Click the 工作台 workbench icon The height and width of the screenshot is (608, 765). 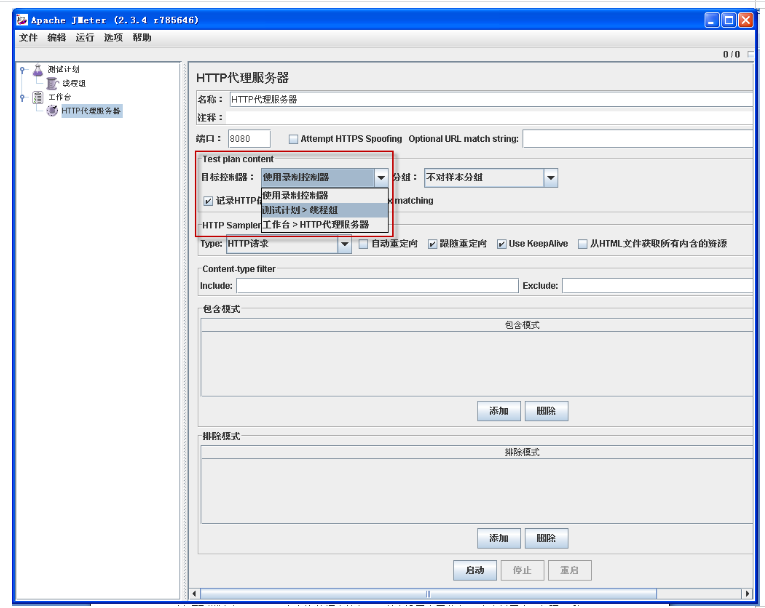[38, 97]
